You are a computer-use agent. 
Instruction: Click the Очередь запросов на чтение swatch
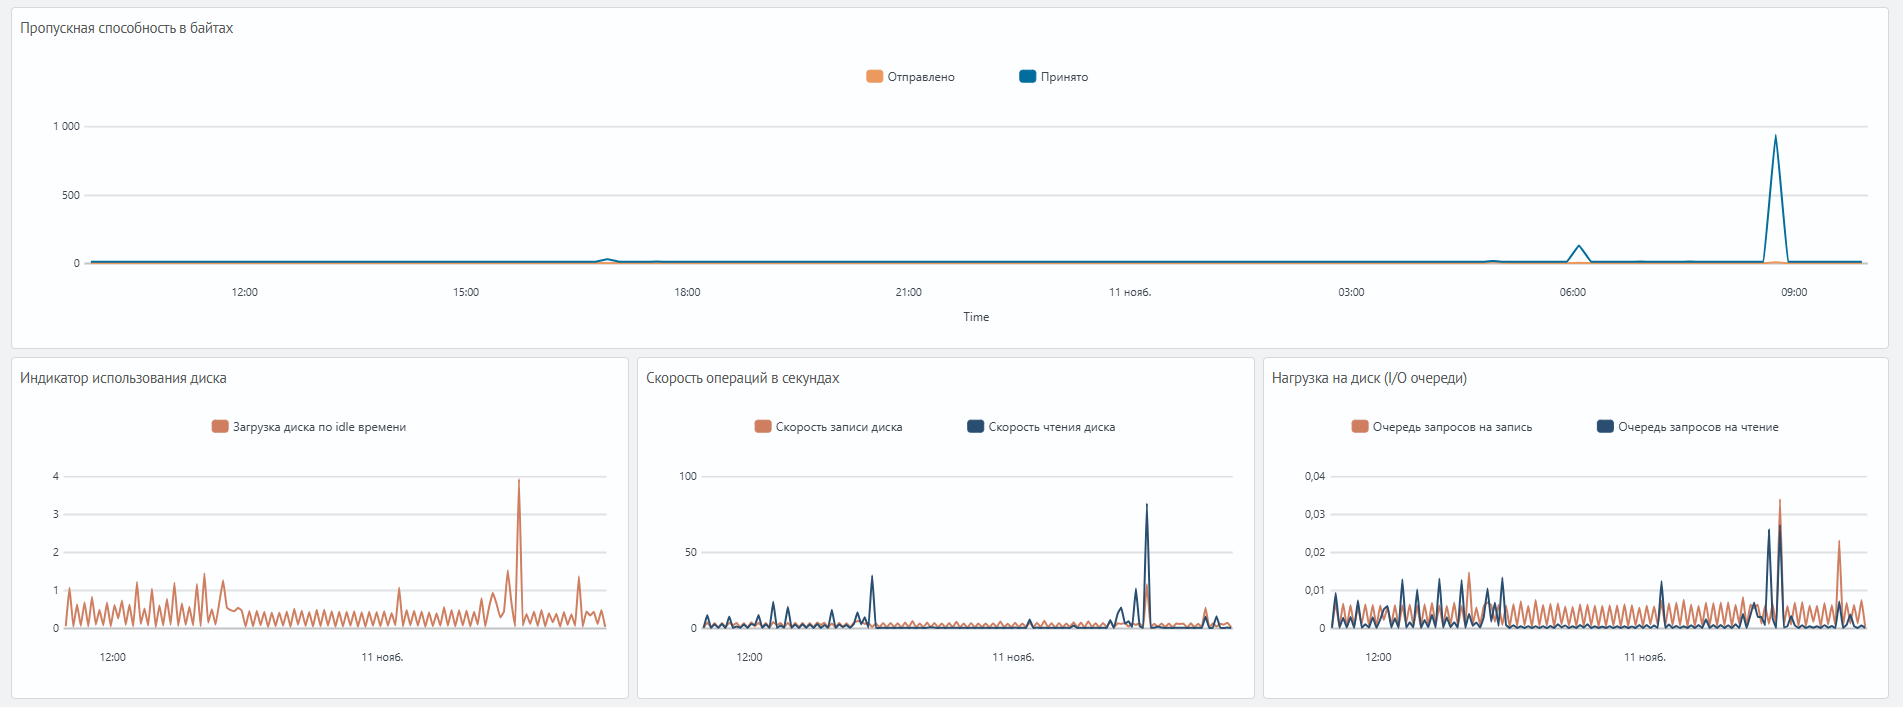point(1606,427)
